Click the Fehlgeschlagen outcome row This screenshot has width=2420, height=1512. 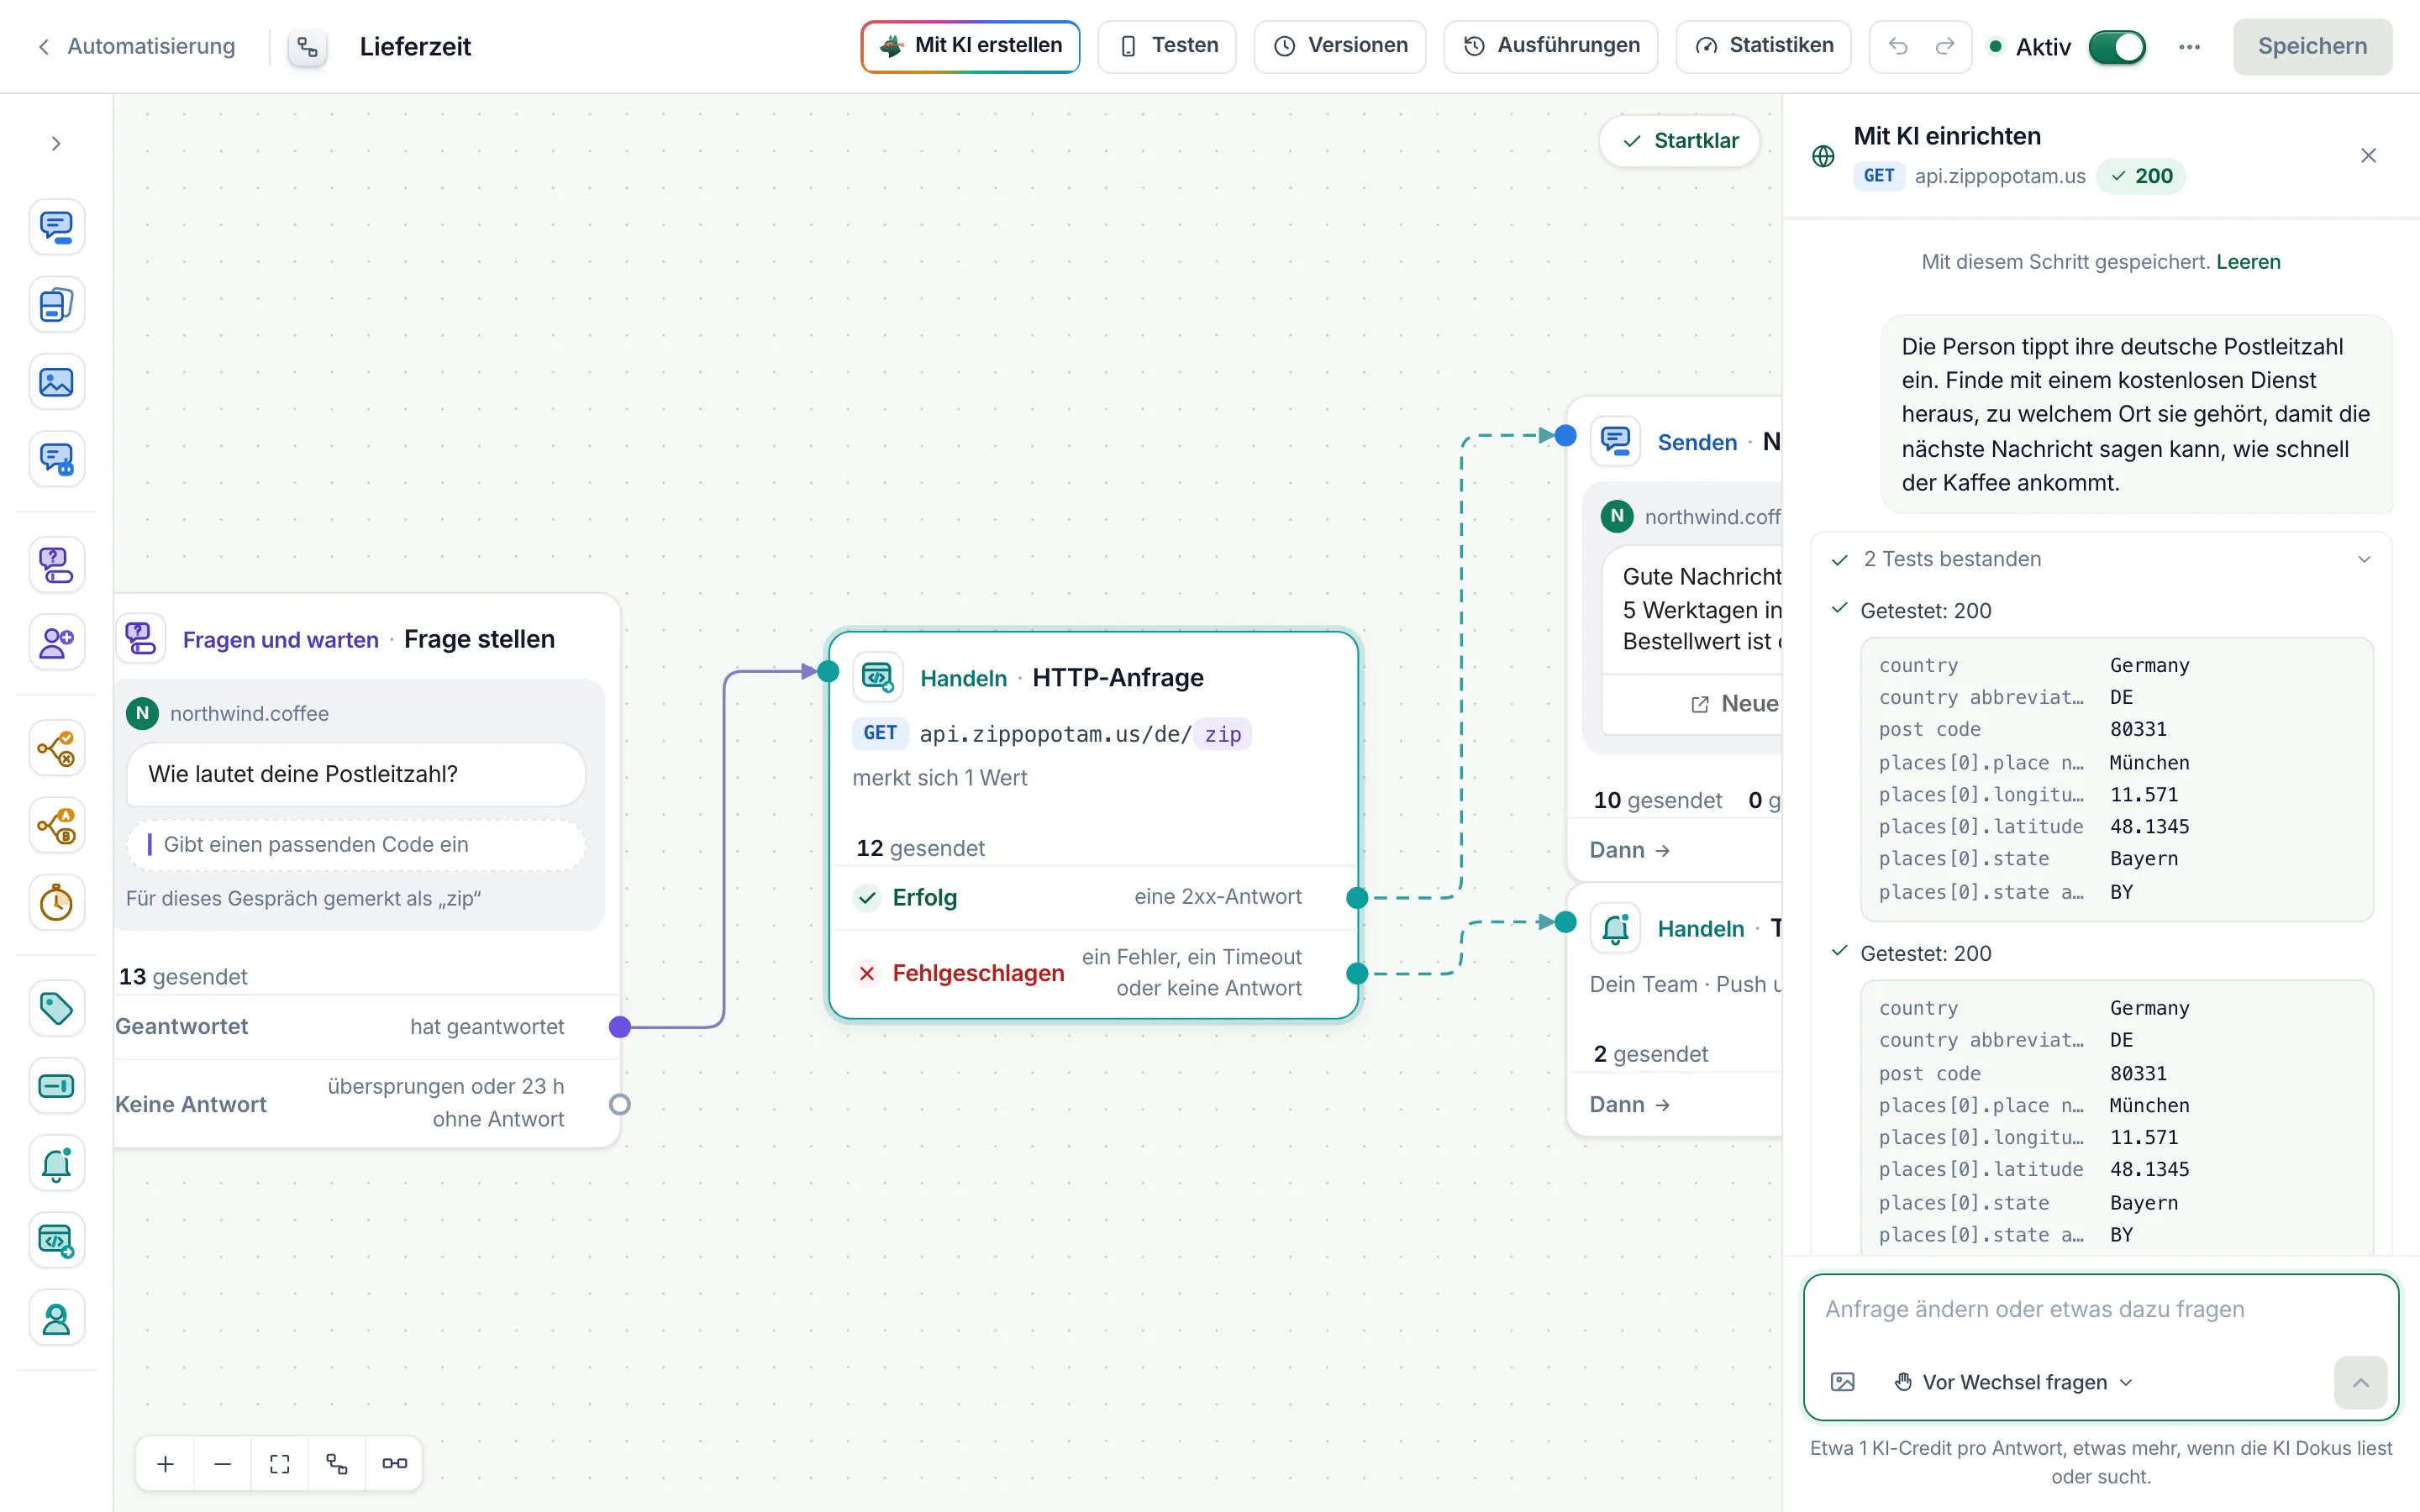[1093, 973]
